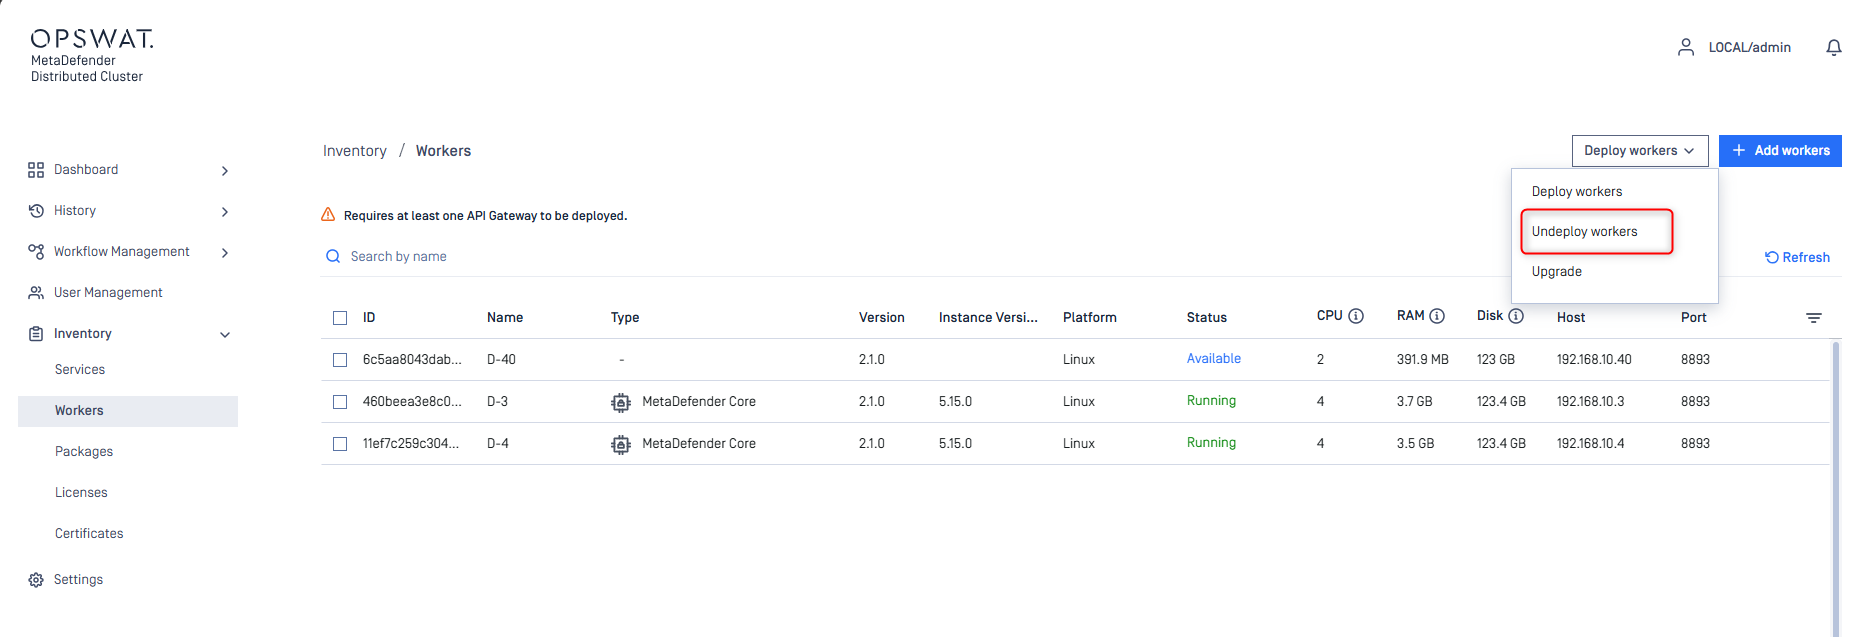The width and height of the screenshot is (1858, 637).
Task: Open User Management in sidebar
Action: pyautogui.click(x=108, y=293)
